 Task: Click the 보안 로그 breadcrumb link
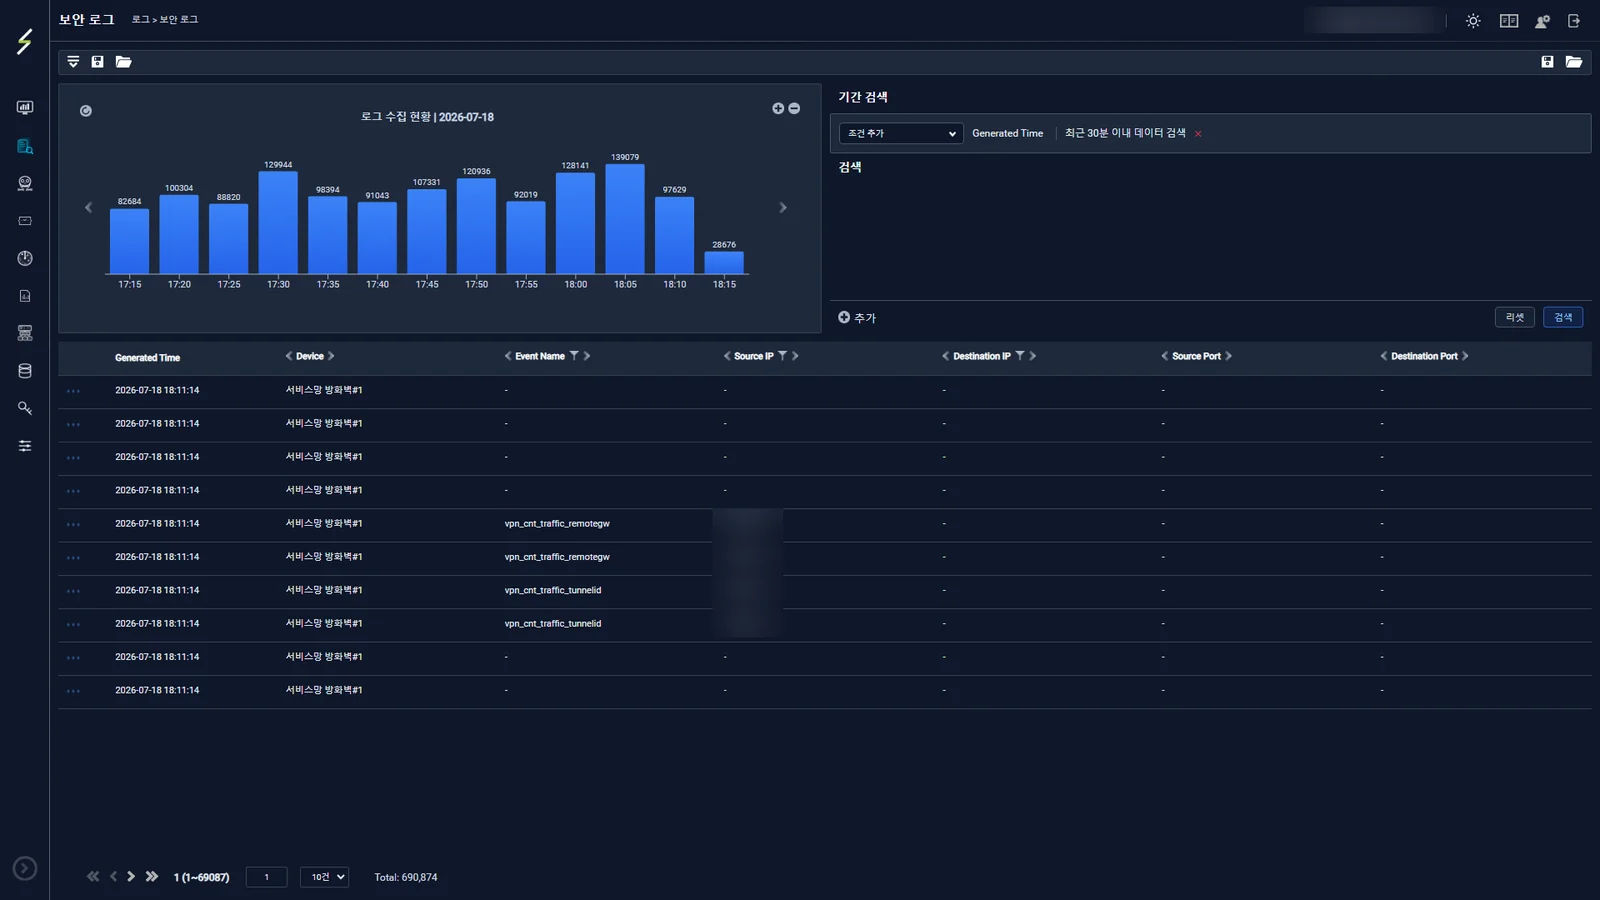[179, 20]
